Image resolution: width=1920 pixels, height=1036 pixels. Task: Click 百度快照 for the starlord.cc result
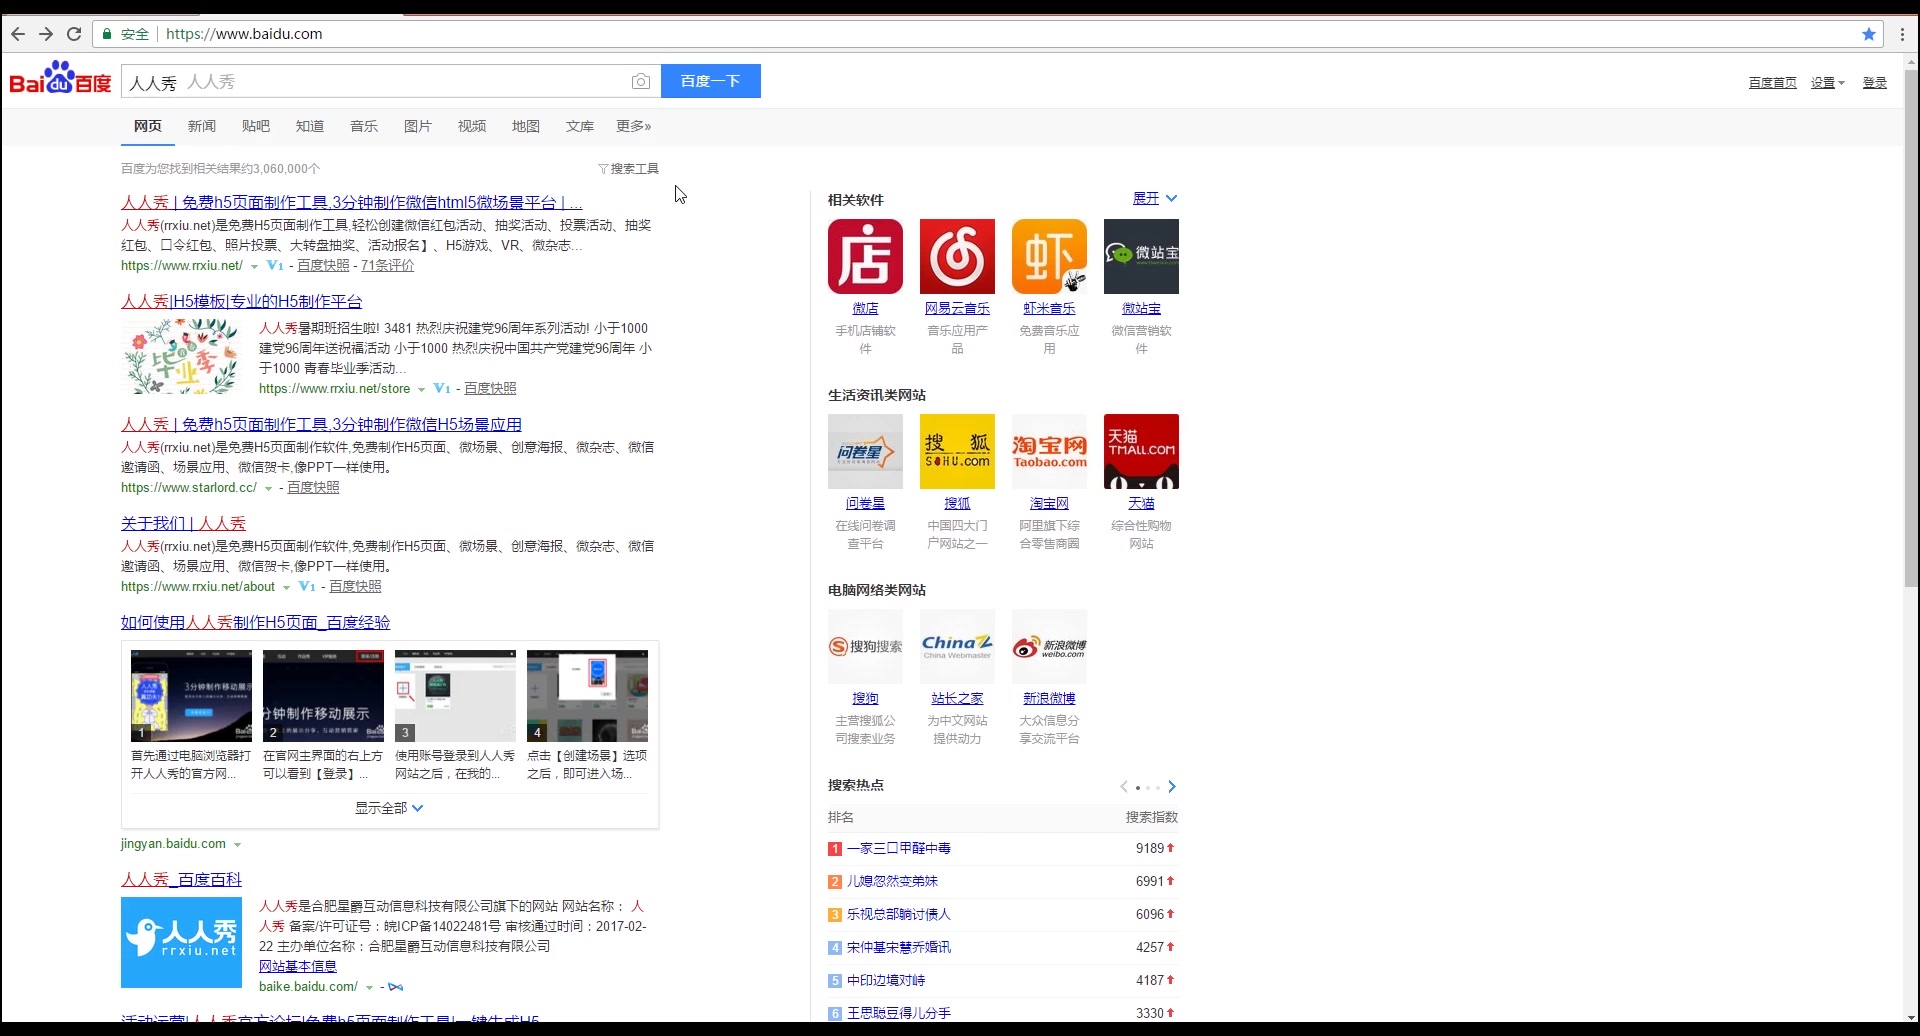point(313,488)
